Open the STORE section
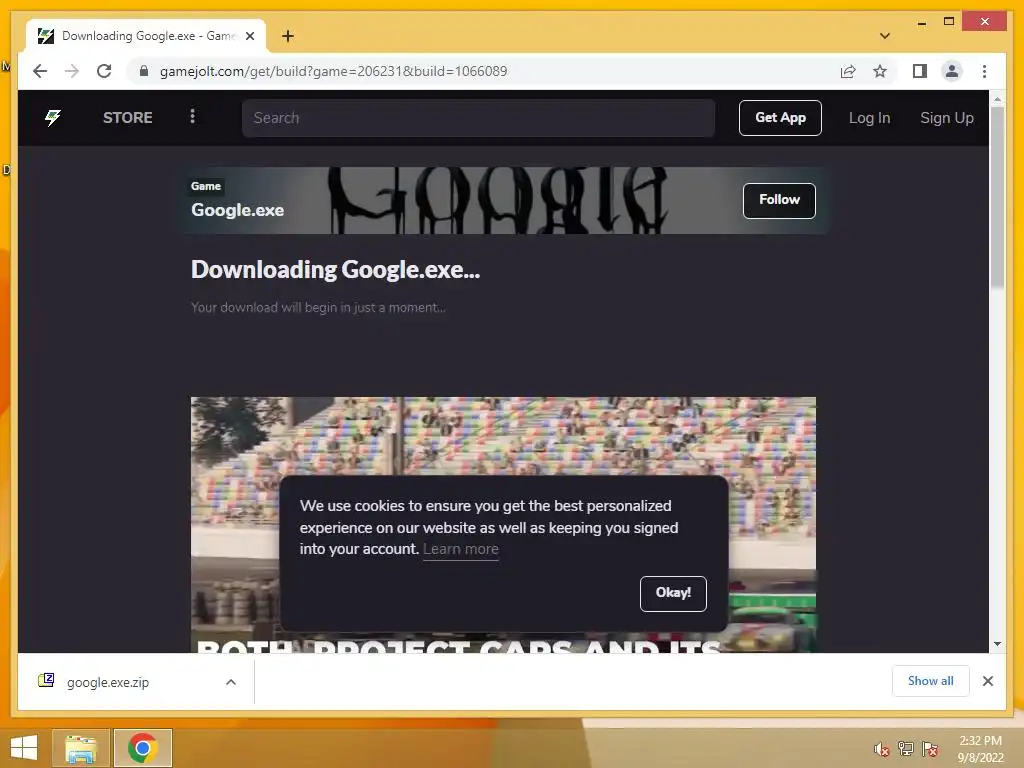The image size is (1024, 768). pyautogui.click(x=127, y=118)
